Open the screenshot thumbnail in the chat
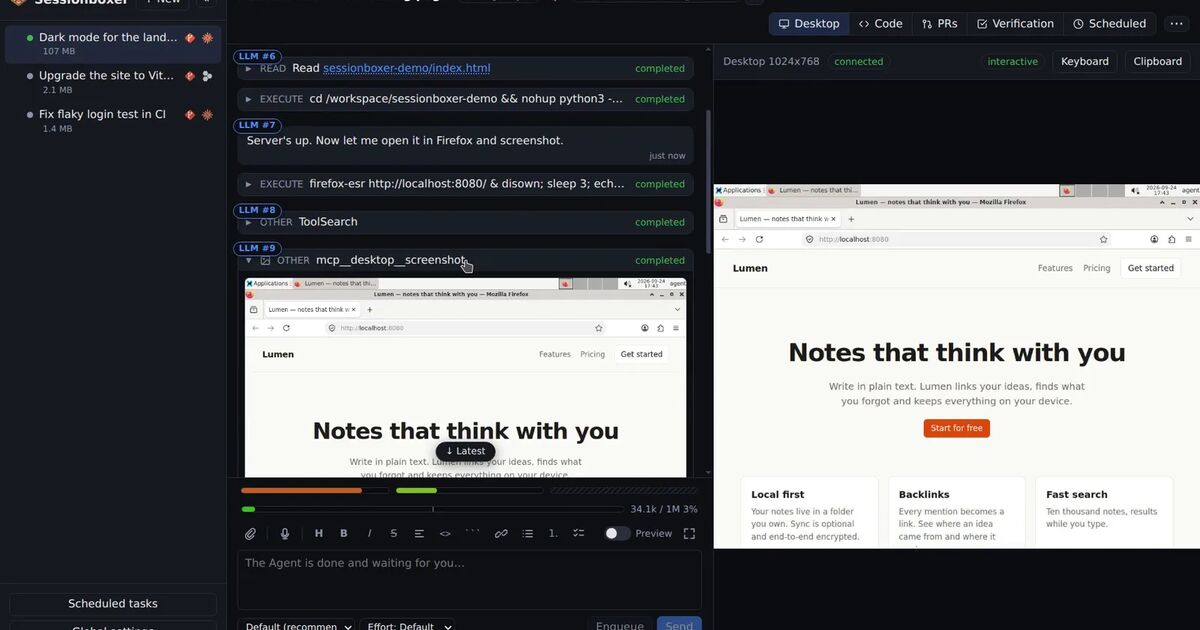 466,377
